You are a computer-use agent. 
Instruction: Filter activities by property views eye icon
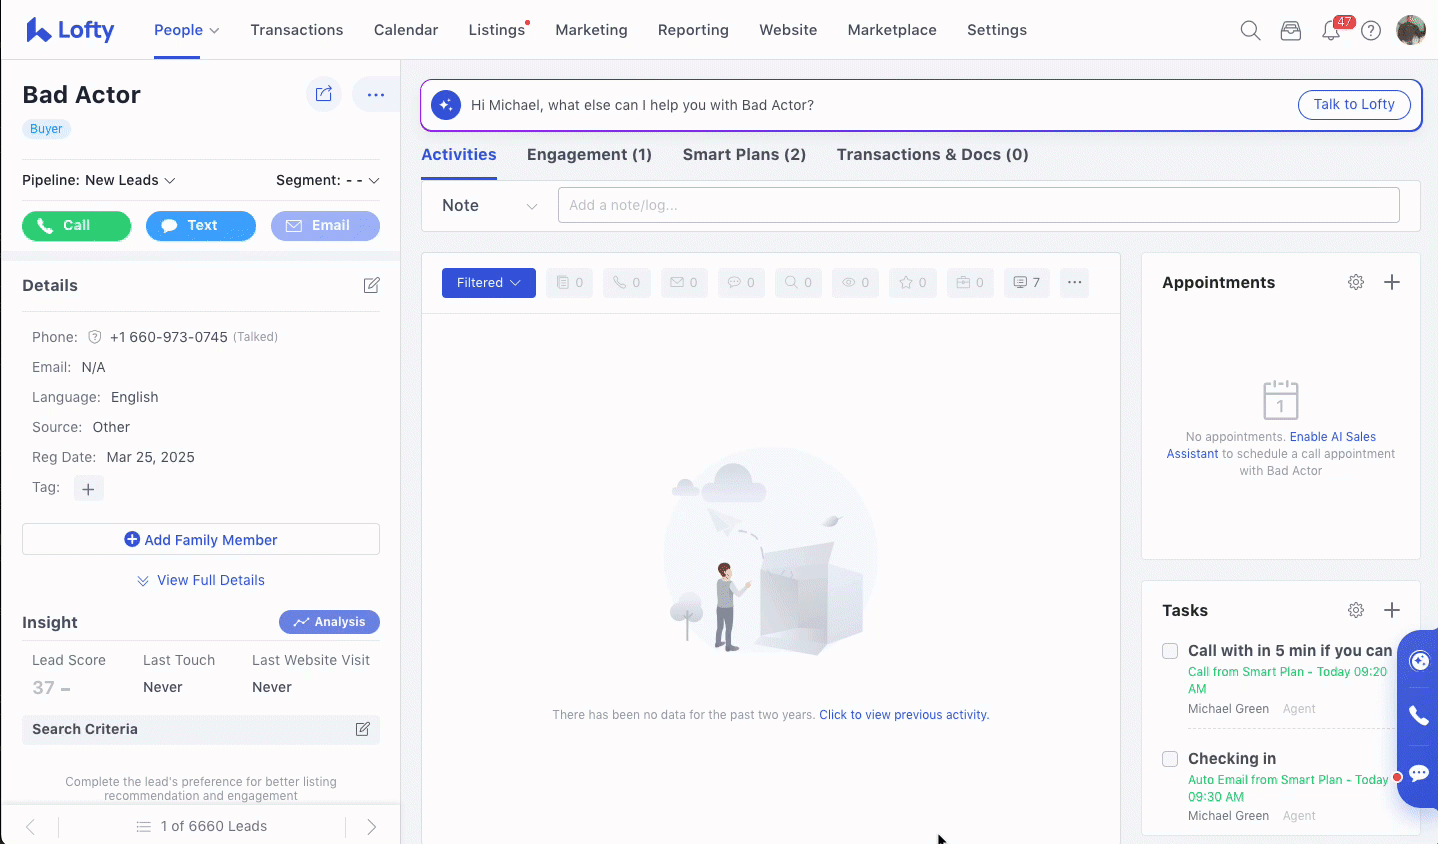tap(855, 283)
